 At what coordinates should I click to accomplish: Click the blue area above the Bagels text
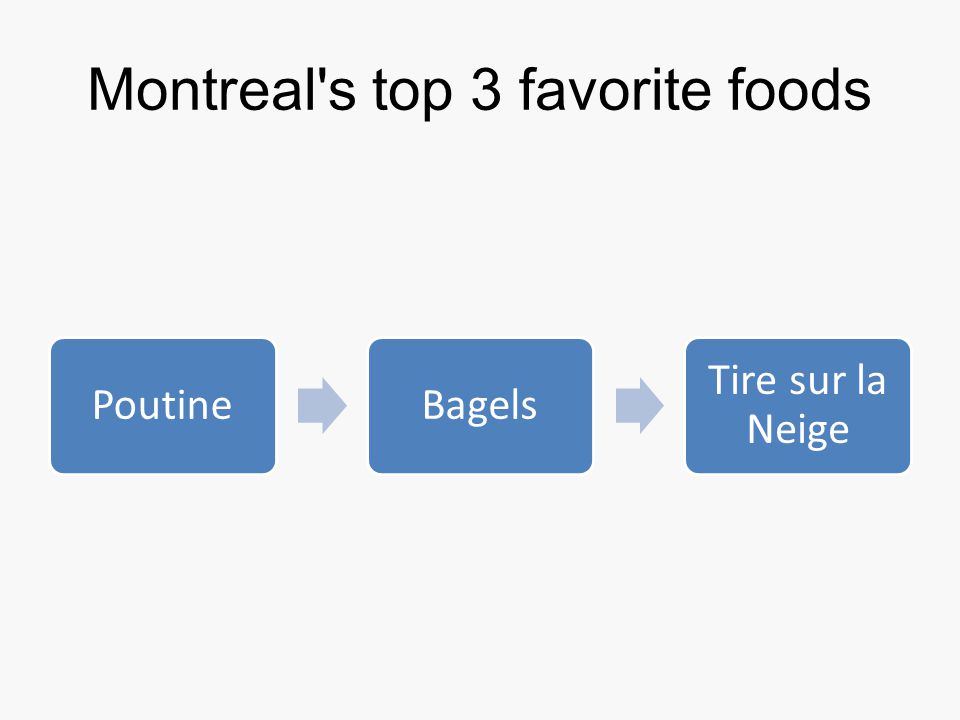(x=480, y=362)
